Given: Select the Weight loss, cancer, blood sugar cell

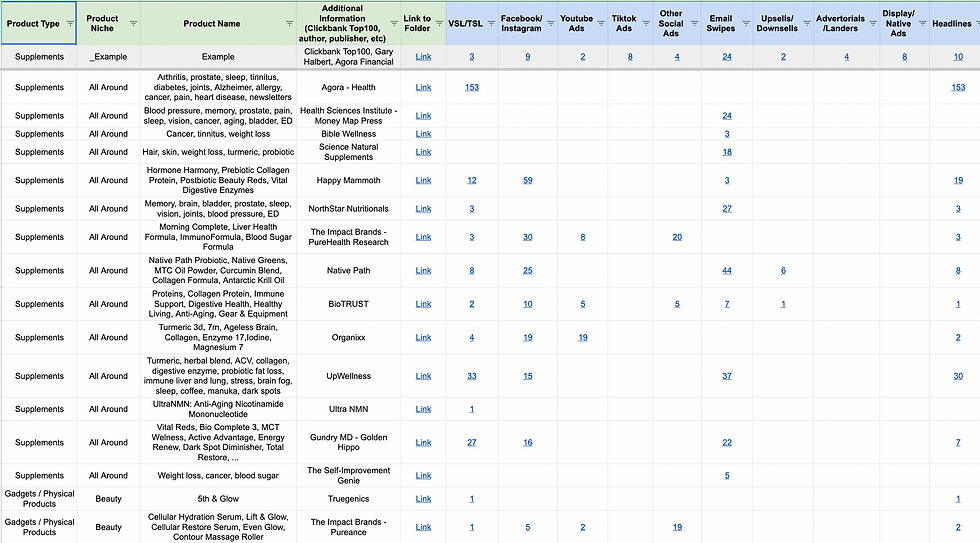Looking at the screenshot, I should pos(218,476).
